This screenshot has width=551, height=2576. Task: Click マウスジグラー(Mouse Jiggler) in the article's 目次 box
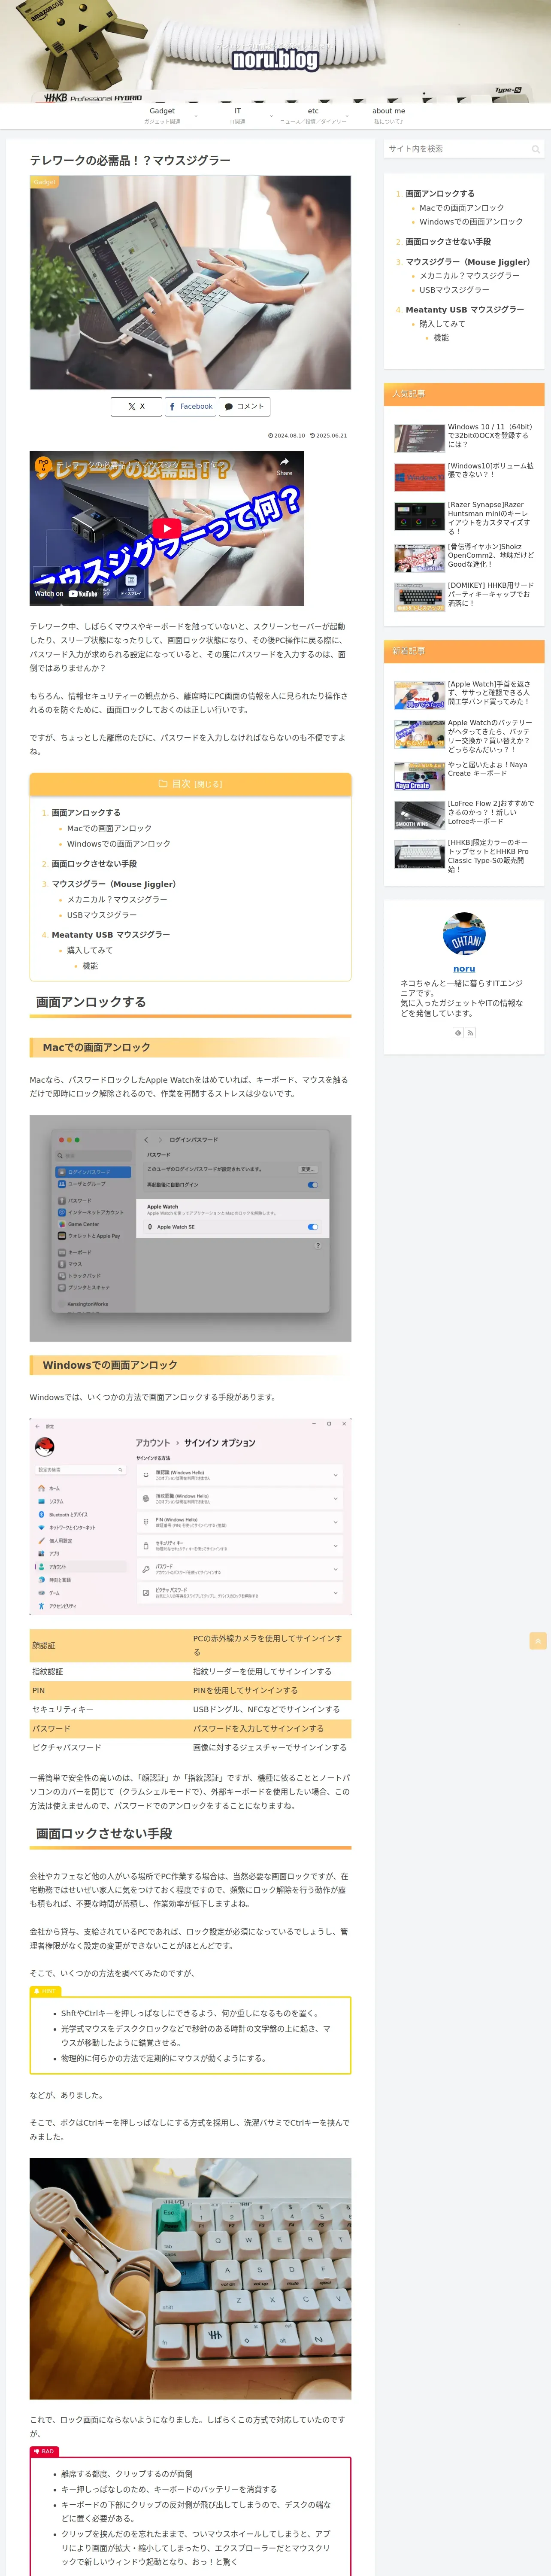pos(114,884)
